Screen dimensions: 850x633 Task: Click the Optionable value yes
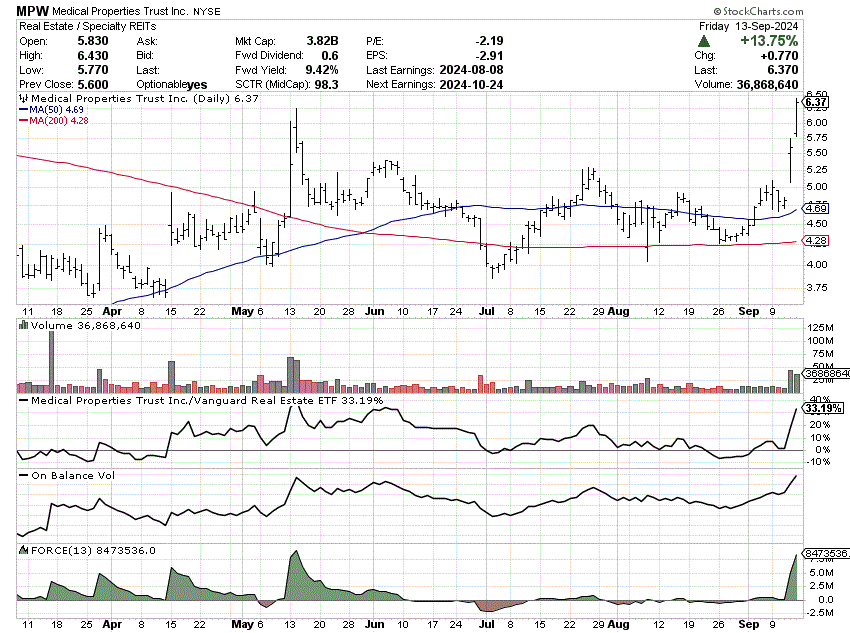tap(197, 85)
